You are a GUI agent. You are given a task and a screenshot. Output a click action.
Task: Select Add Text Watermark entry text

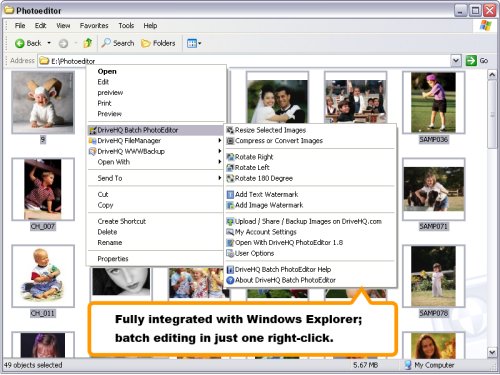click(267, 194)
